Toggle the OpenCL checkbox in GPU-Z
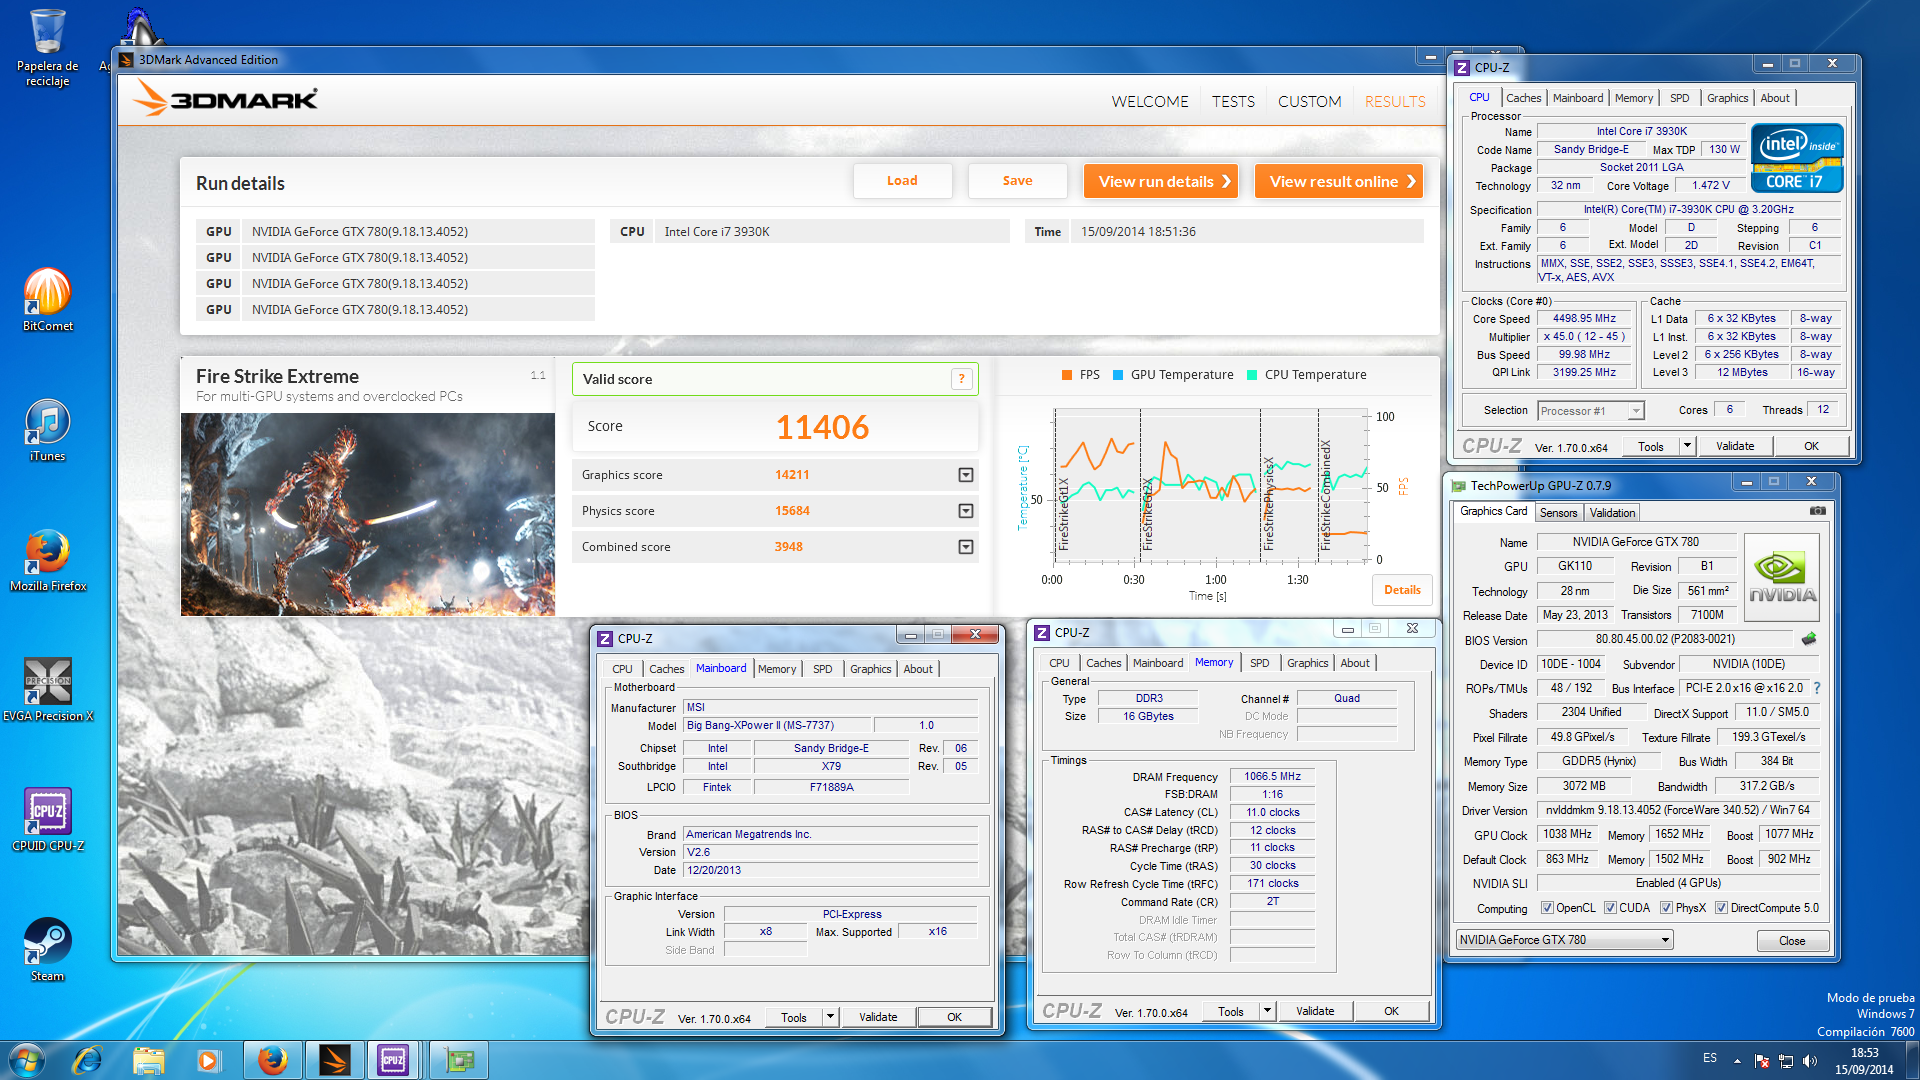 1547,908
